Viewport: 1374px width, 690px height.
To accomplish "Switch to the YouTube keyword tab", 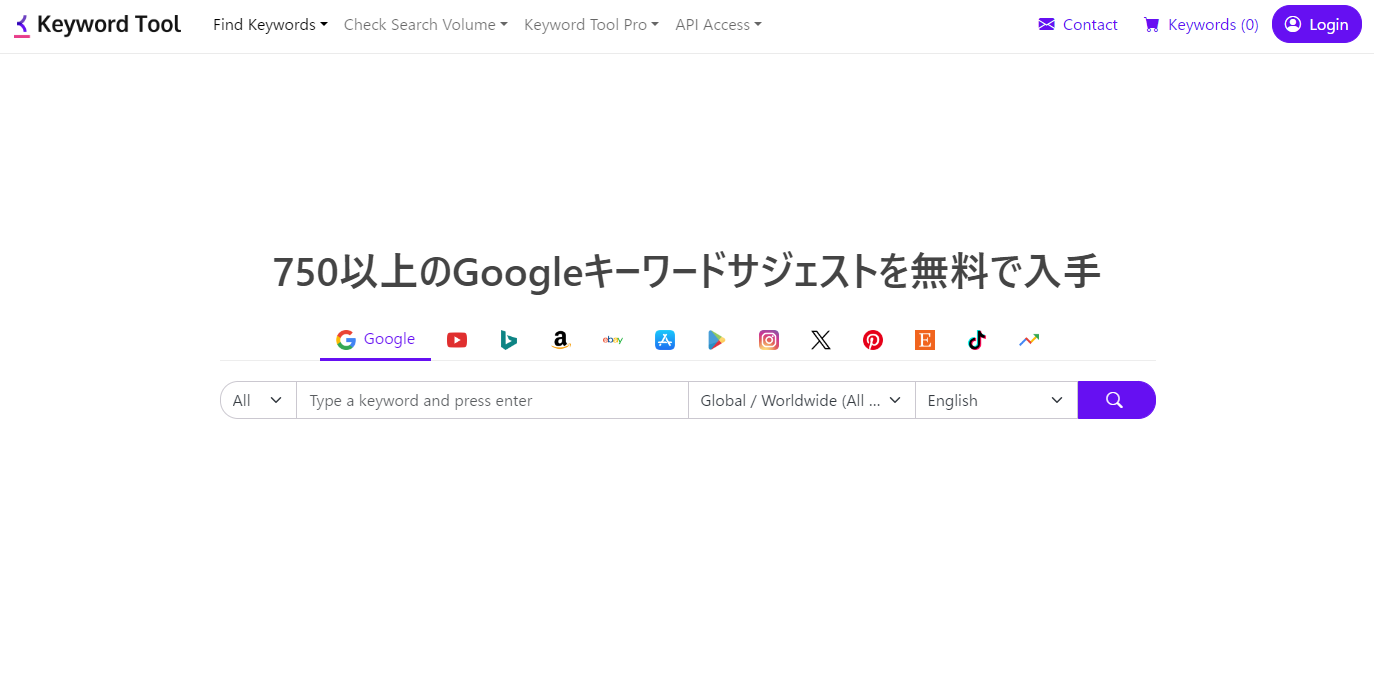I will [457, 340].
